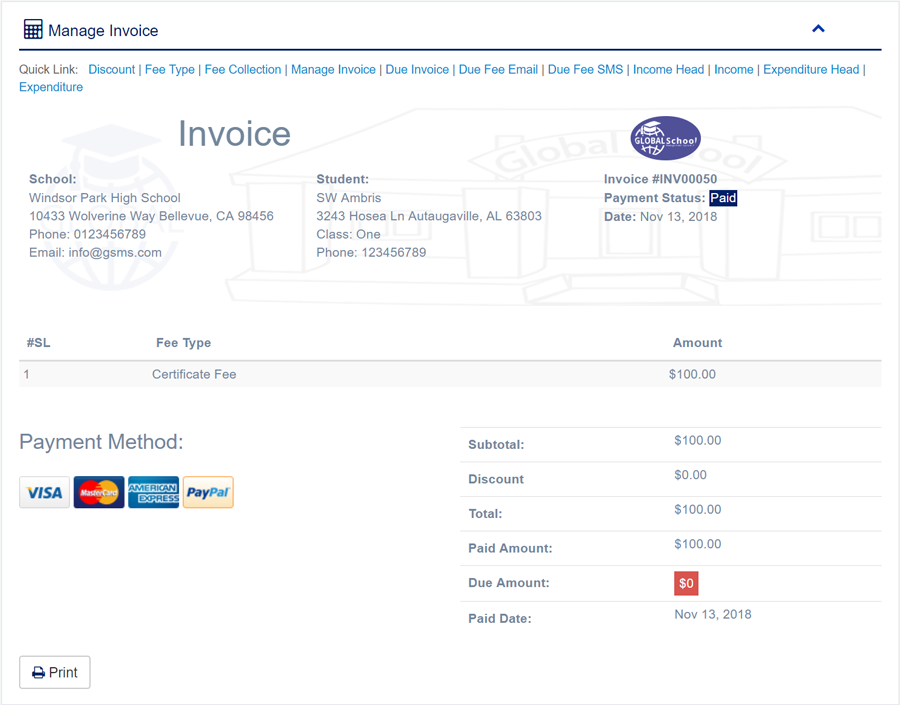Screen dimensions: 900x705
Task: Select the MasterCard payment icon
Action: pos(99,492)
